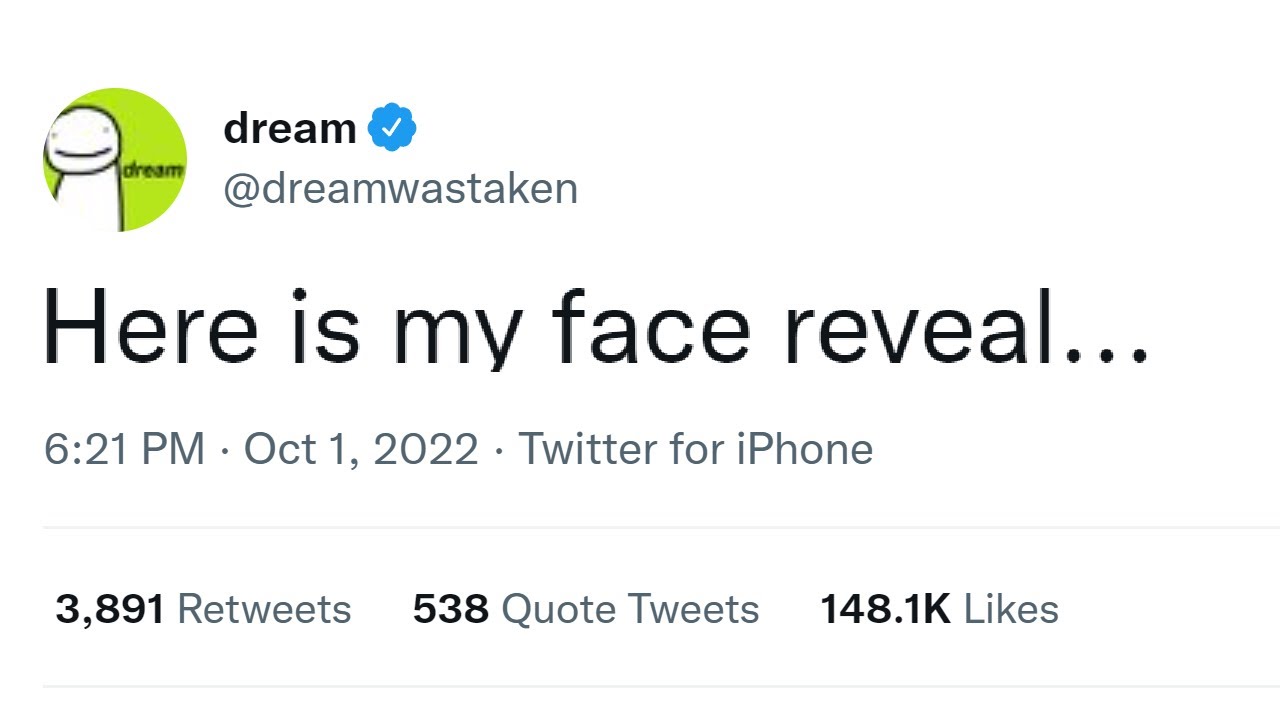Click the Twitter for iPhone source label
The image size is (1280, 720).
coord(696,449)
